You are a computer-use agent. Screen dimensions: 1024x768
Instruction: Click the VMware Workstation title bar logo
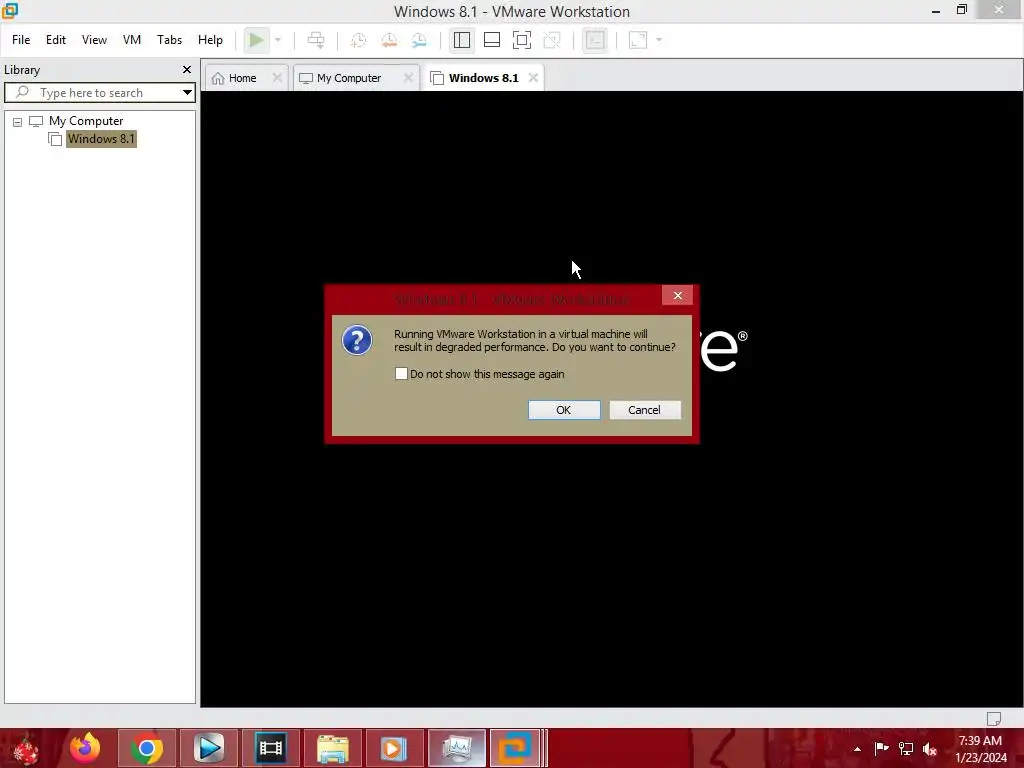(x=10, y=11)
